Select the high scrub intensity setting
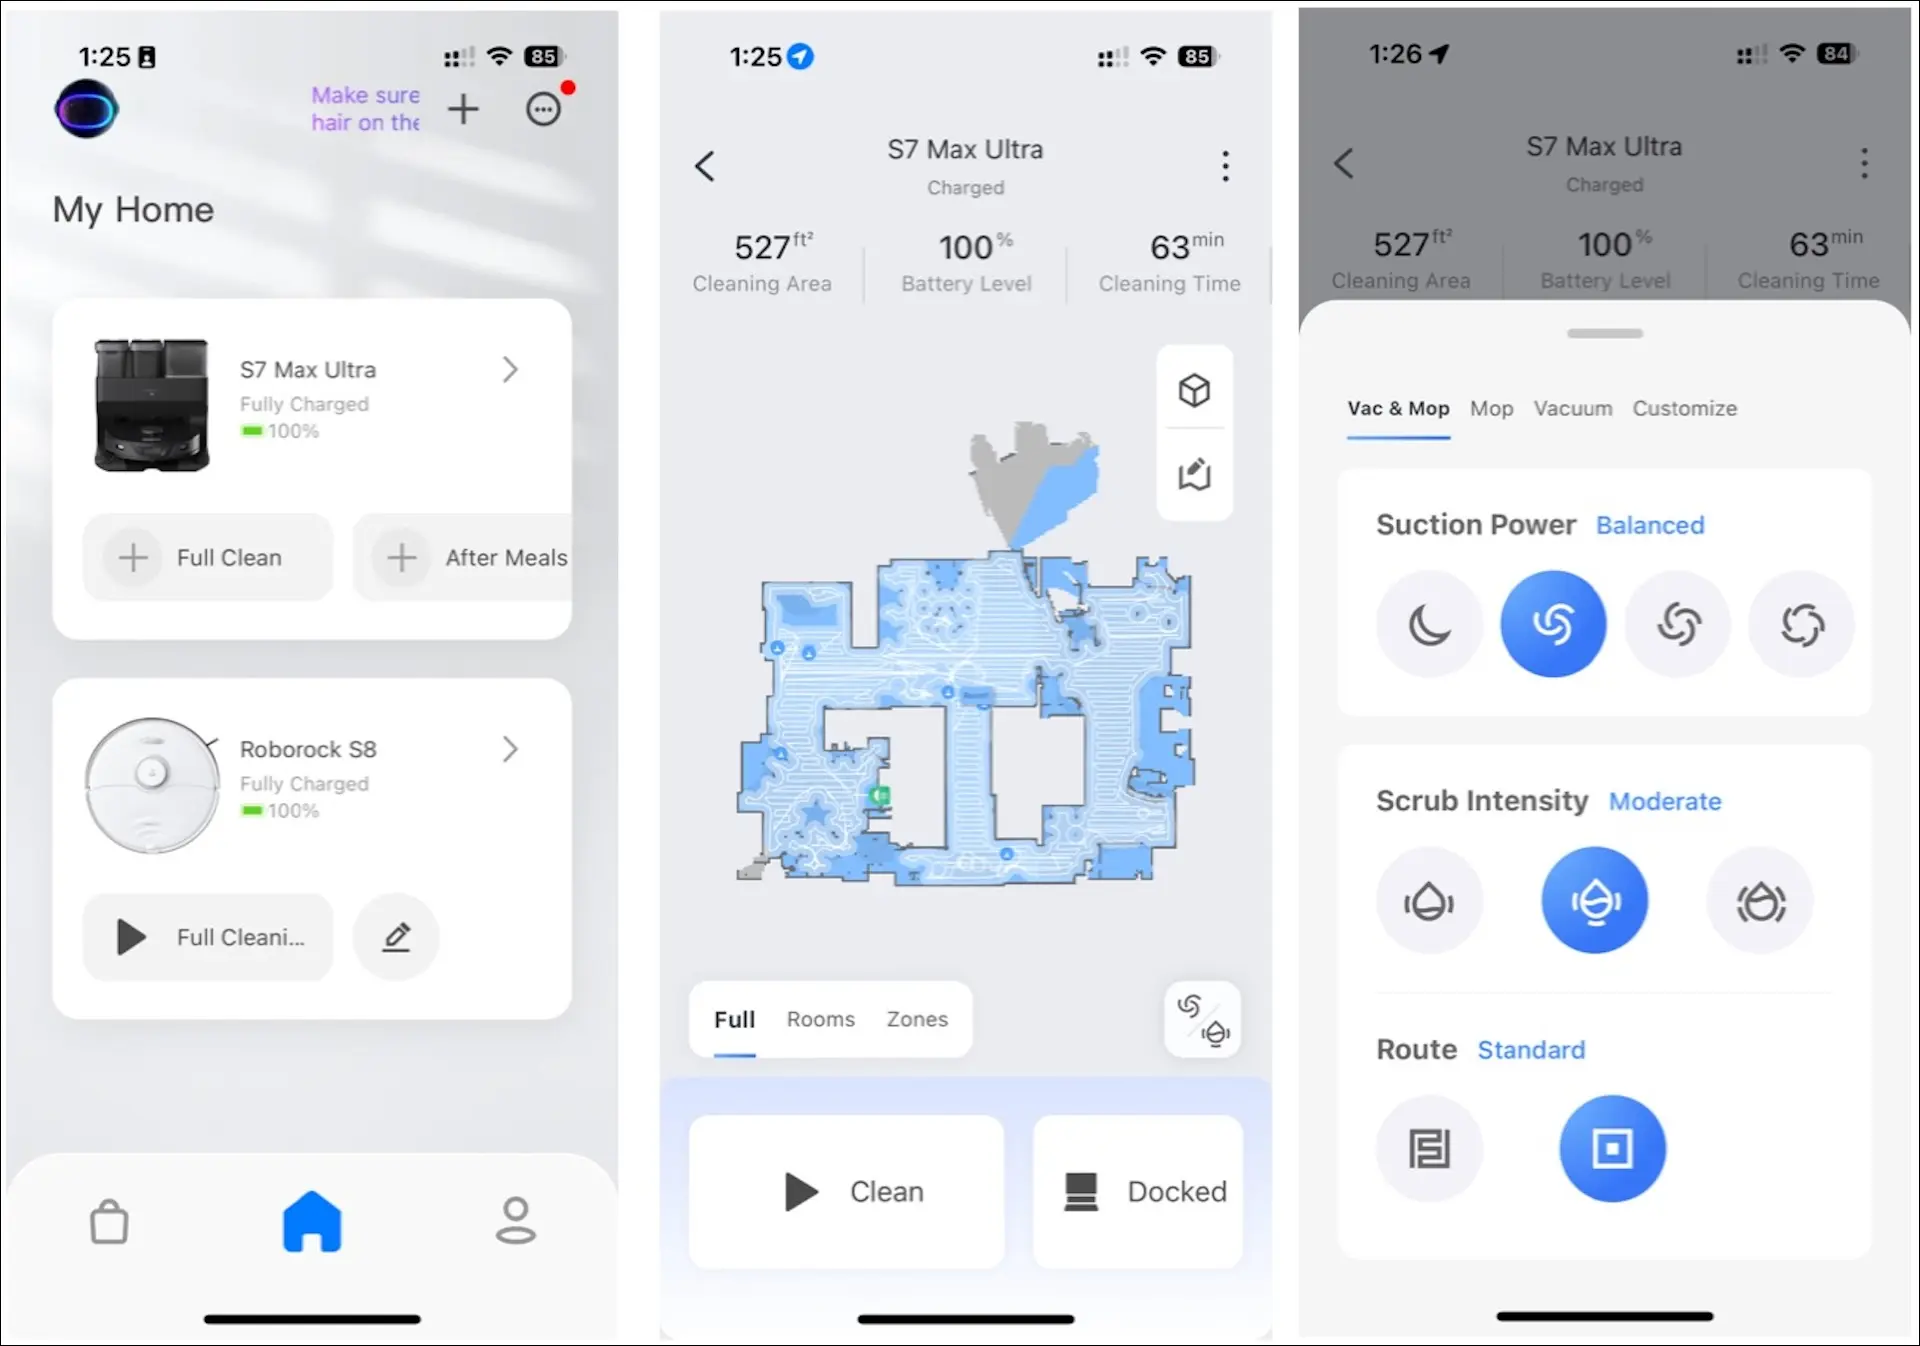This screenshot has height=1346, width=1920. coord(1760,901)
